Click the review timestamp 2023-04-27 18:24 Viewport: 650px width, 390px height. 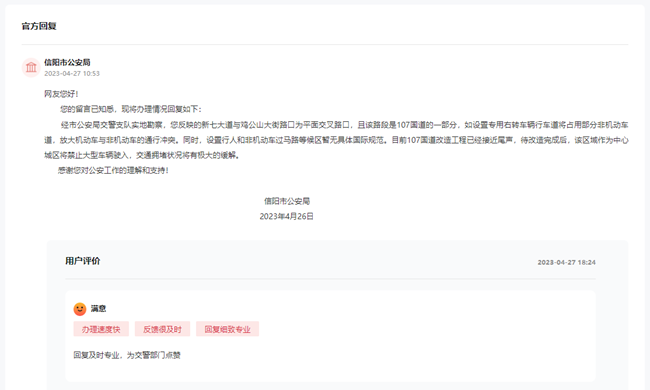tap(567, 262)
